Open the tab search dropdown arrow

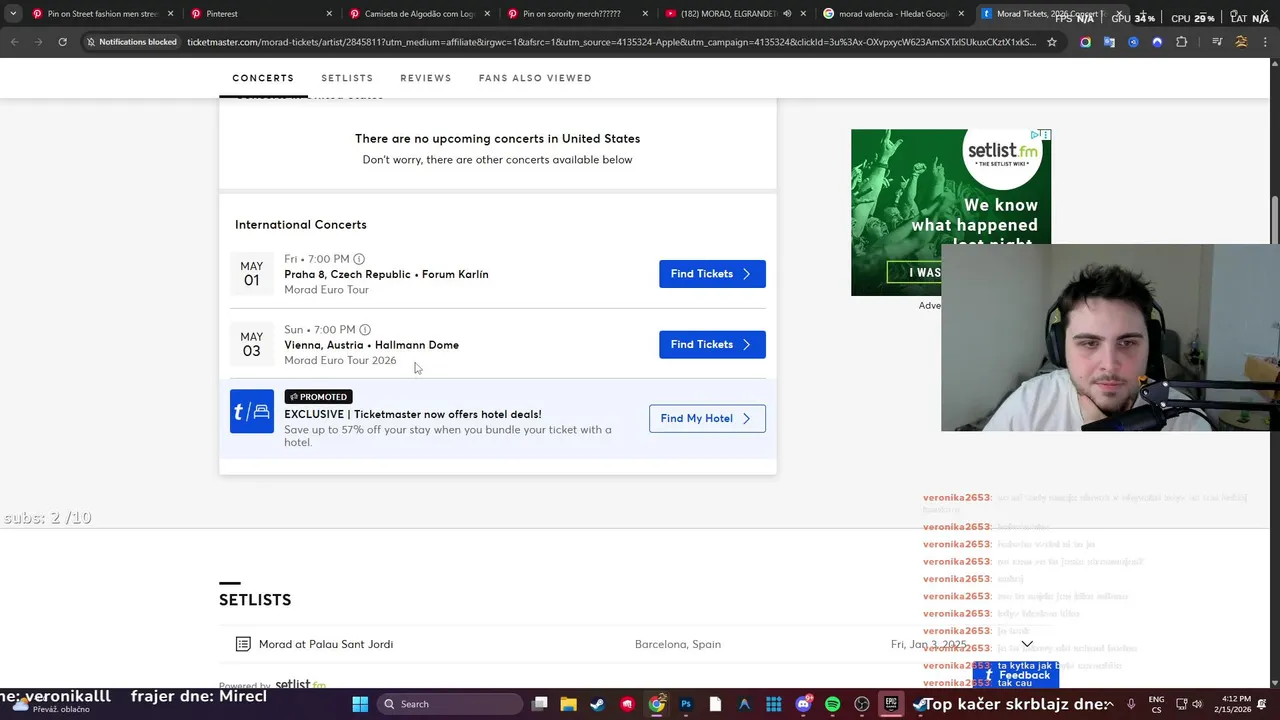(x=13, y=14)
